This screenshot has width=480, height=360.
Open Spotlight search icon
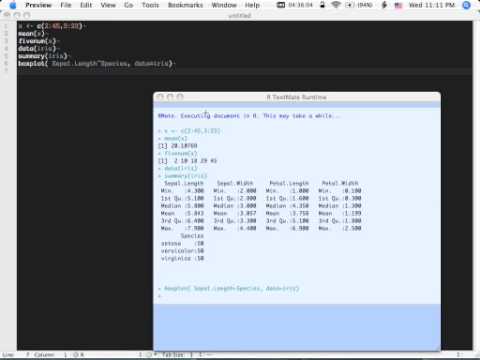click(x=467, y=5)
